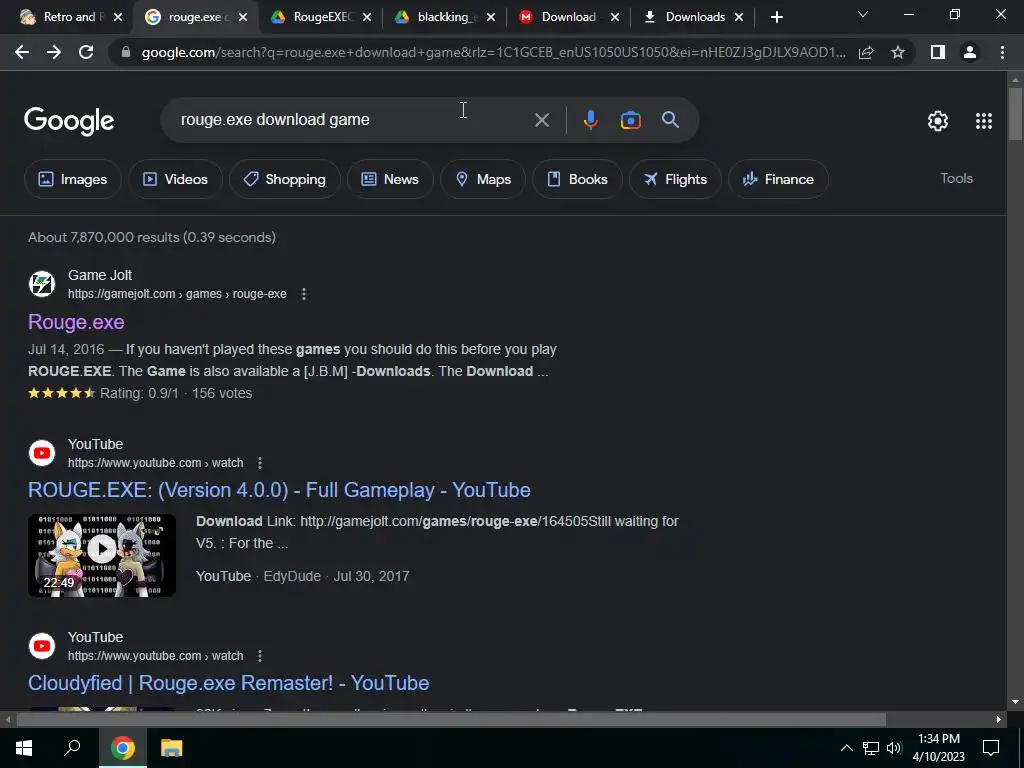This screenshot has height=768, width=1024.
Task: Filter results by Videos
Action: coord(175,179)
